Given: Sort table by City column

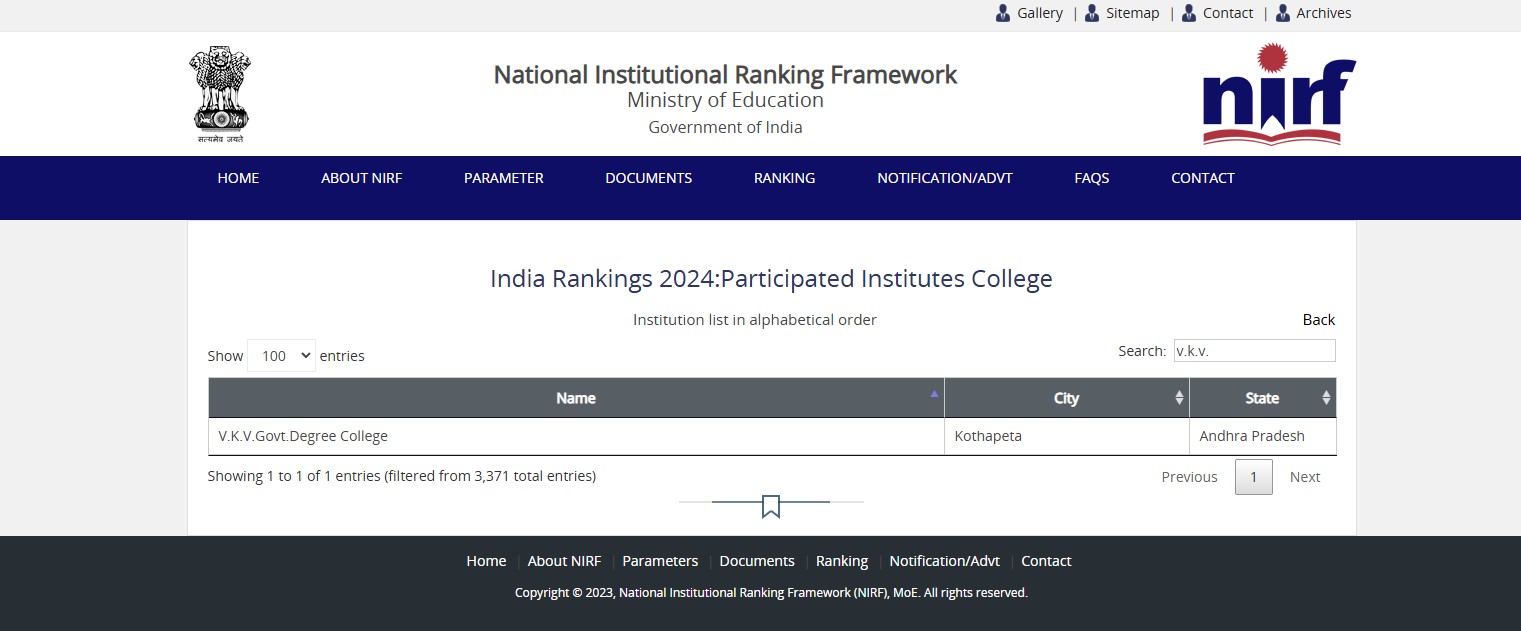Looking at the screenshot, I should 1066,398.
